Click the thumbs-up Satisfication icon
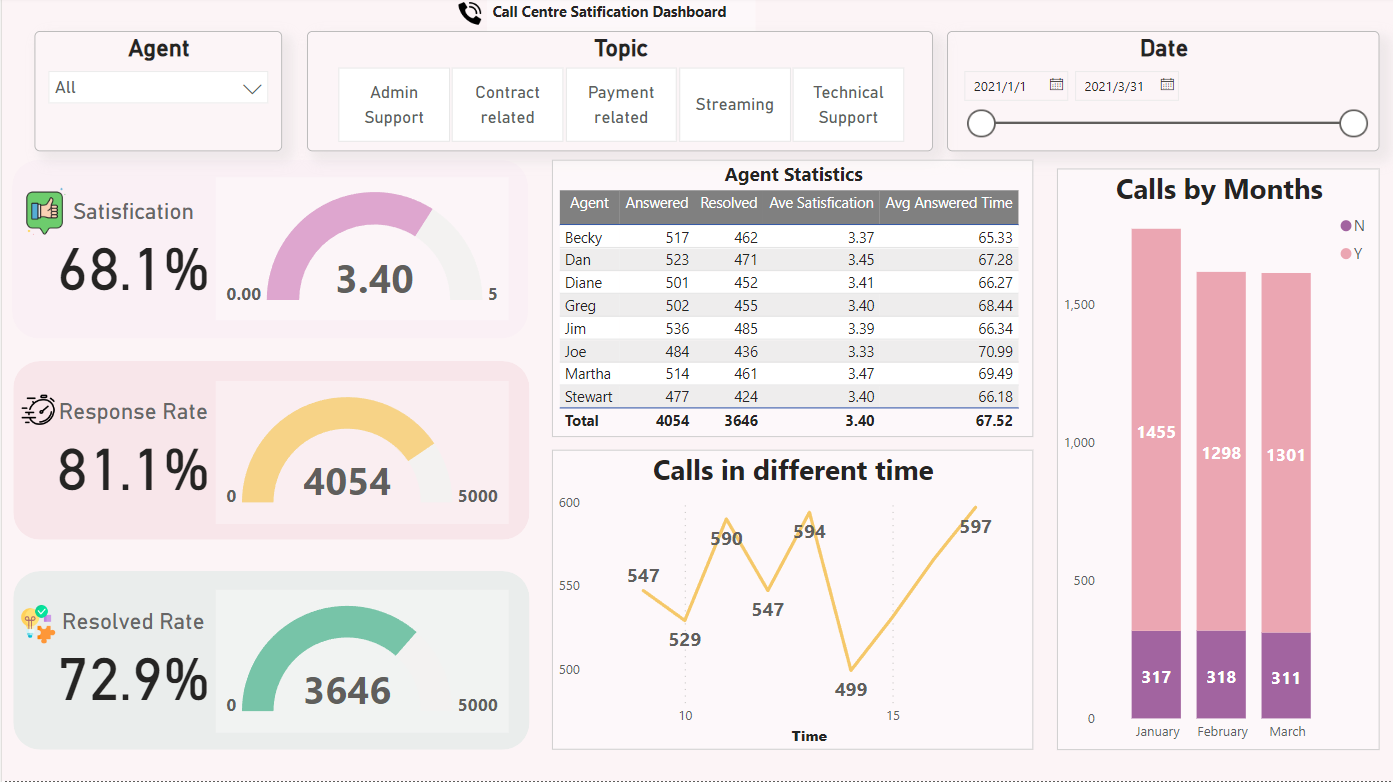This screenshot has height=782, width=1393. (x=44, y=211)
